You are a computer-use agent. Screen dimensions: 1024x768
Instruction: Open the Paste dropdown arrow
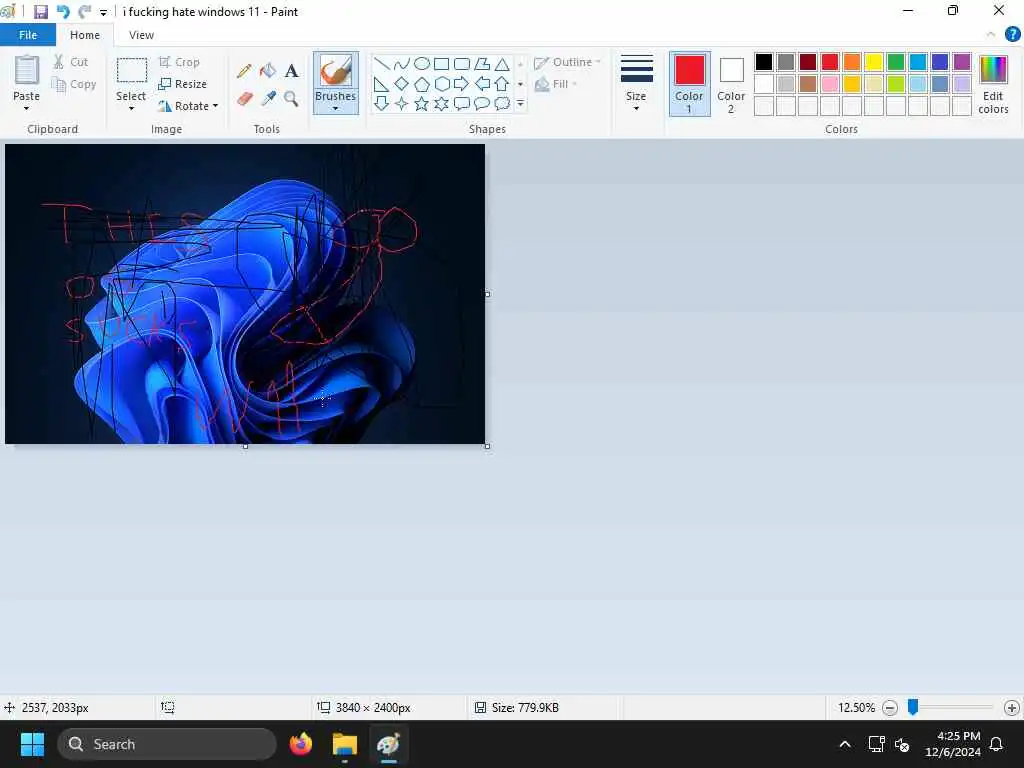pyautogui.click(x=27, y=108)
